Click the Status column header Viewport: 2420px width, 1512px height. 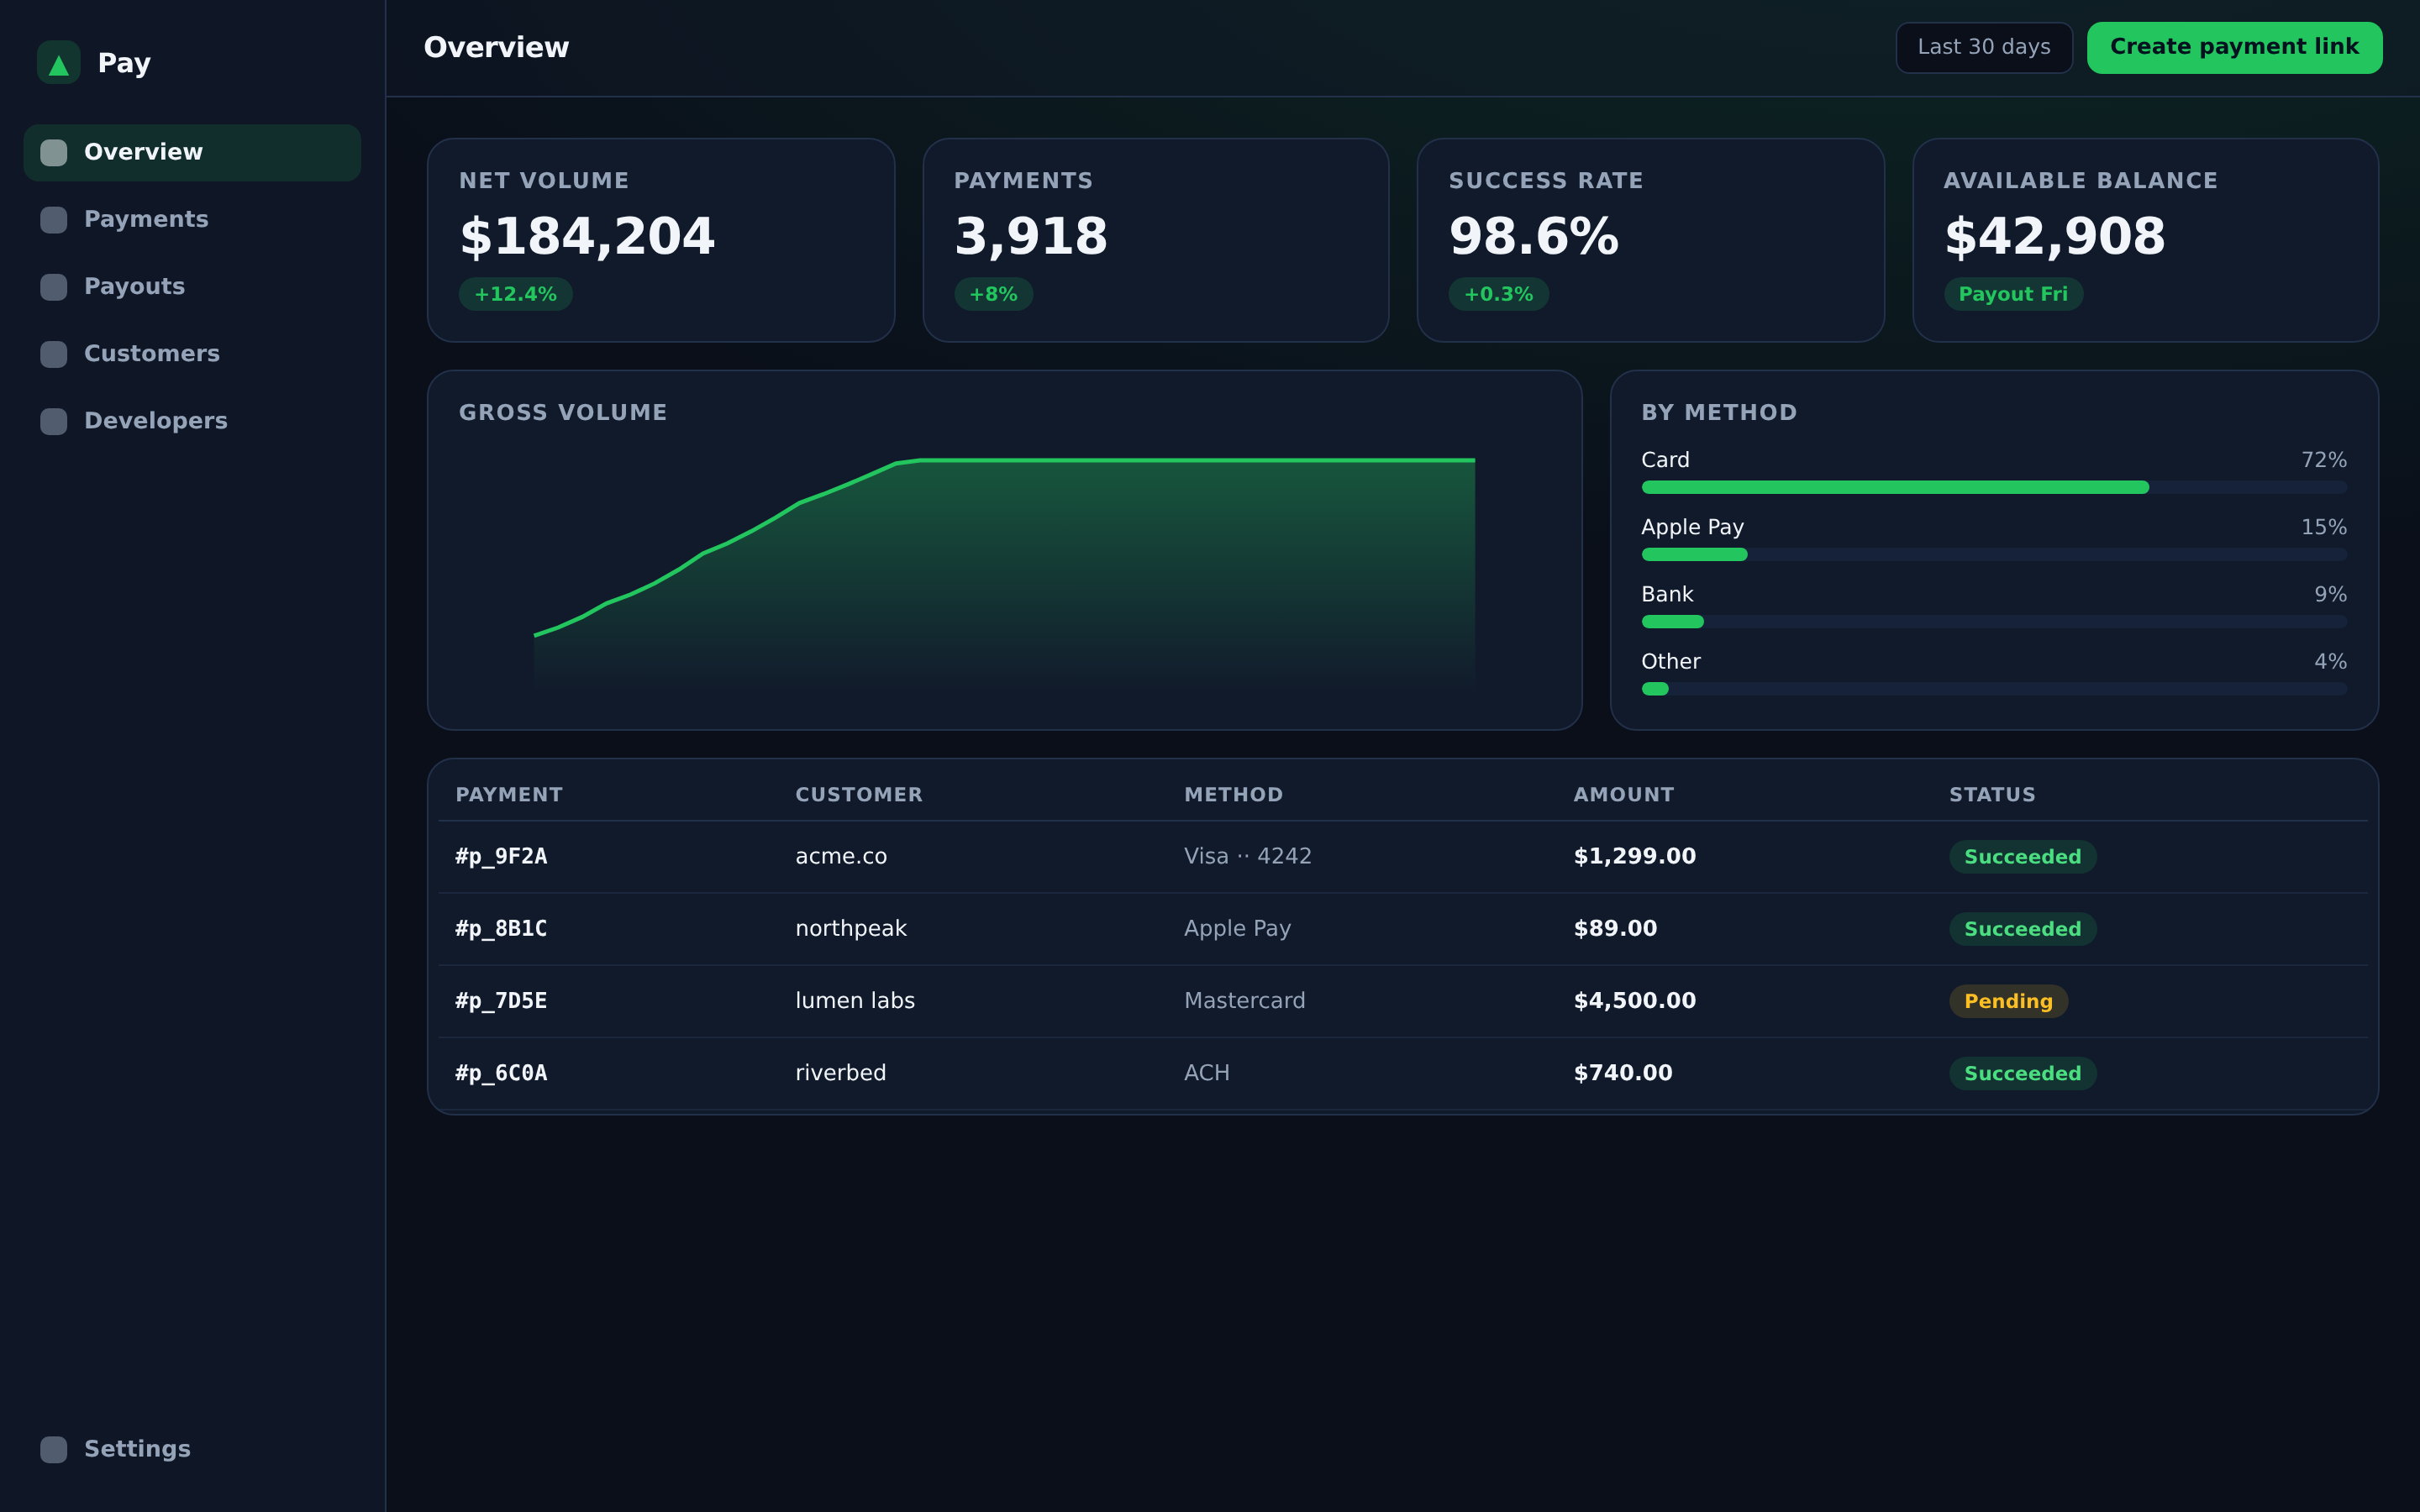click(x=1992, y=795)
